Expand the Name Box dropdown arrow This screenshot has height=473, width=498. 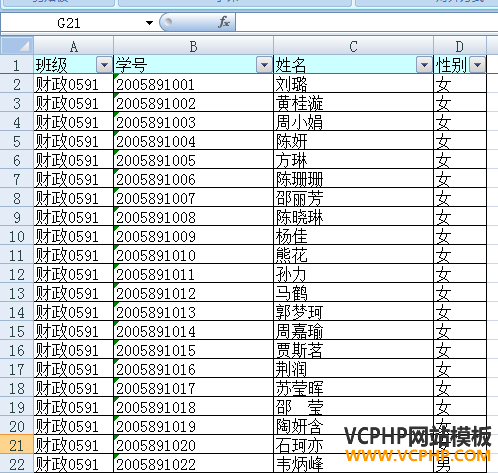pyautogui.click(x=149, y=23)
